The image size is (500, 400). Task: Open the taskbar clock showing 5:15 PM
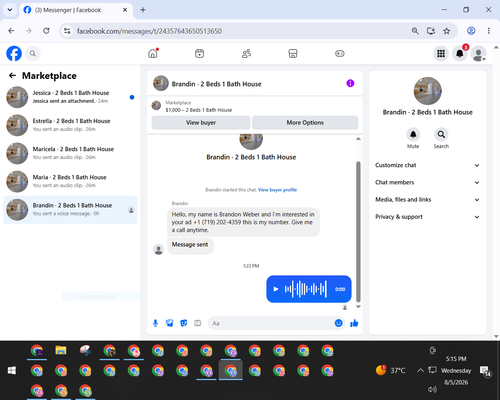pyautogui.click(x=456, y=370)
